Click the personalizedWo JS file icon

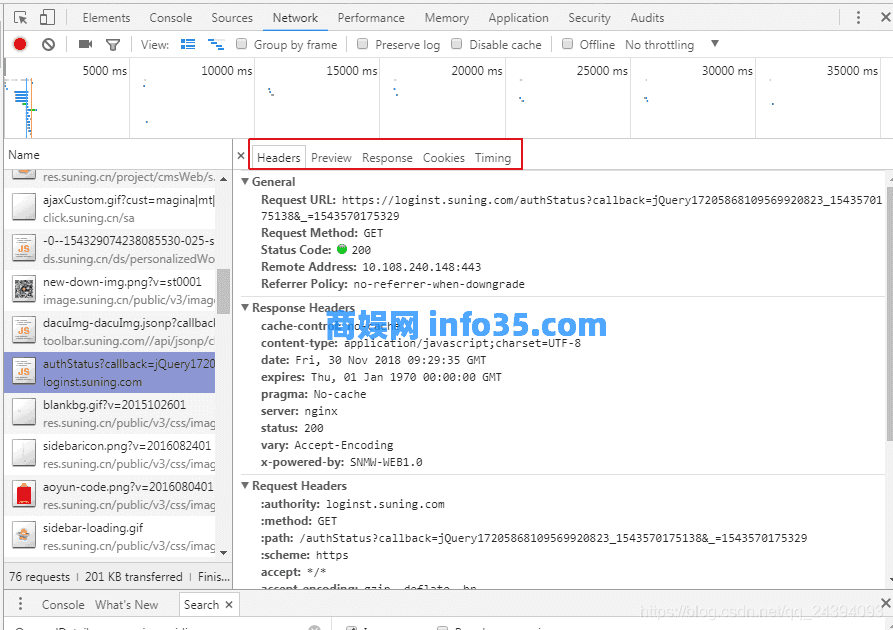coord(24,249)
